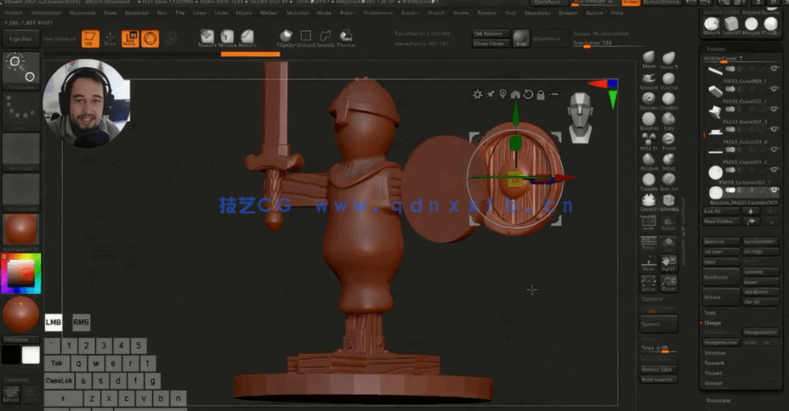This screenshot has height=411, width=789.
Task: Select the SelectLasso brush icon
Action: (326, 38)
